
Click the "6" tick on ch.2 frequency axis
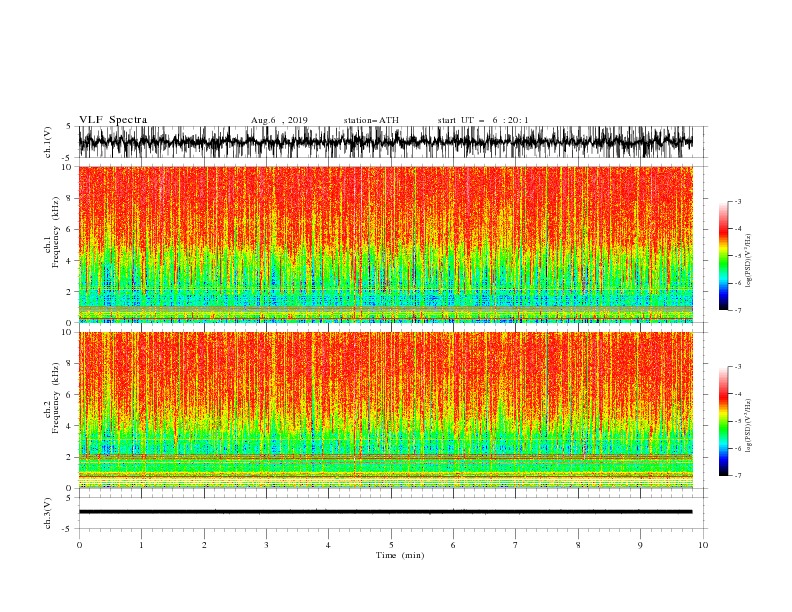[x=70, y=395]
